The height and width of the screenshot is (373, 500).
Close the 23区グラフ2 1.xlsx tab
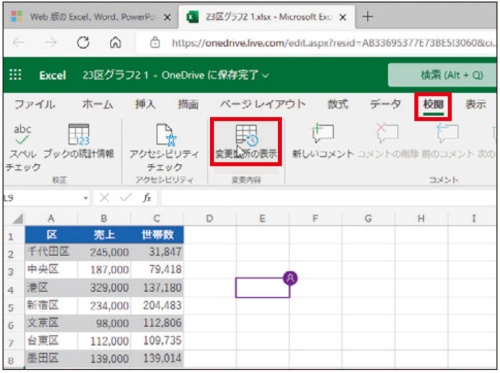pyautogui.click(x=342, y=17)
